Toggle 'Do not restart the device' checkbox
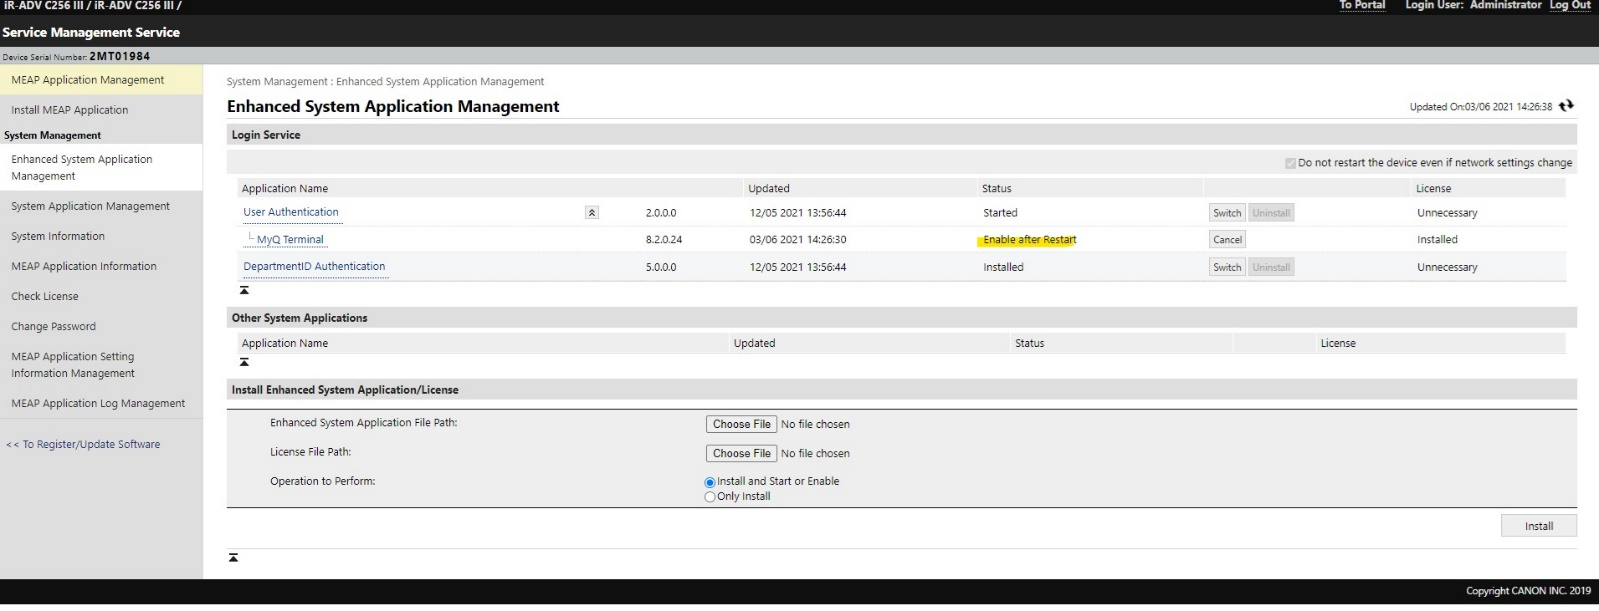Viewport: 1599px width, 611px height. [x=1290, y=163]
